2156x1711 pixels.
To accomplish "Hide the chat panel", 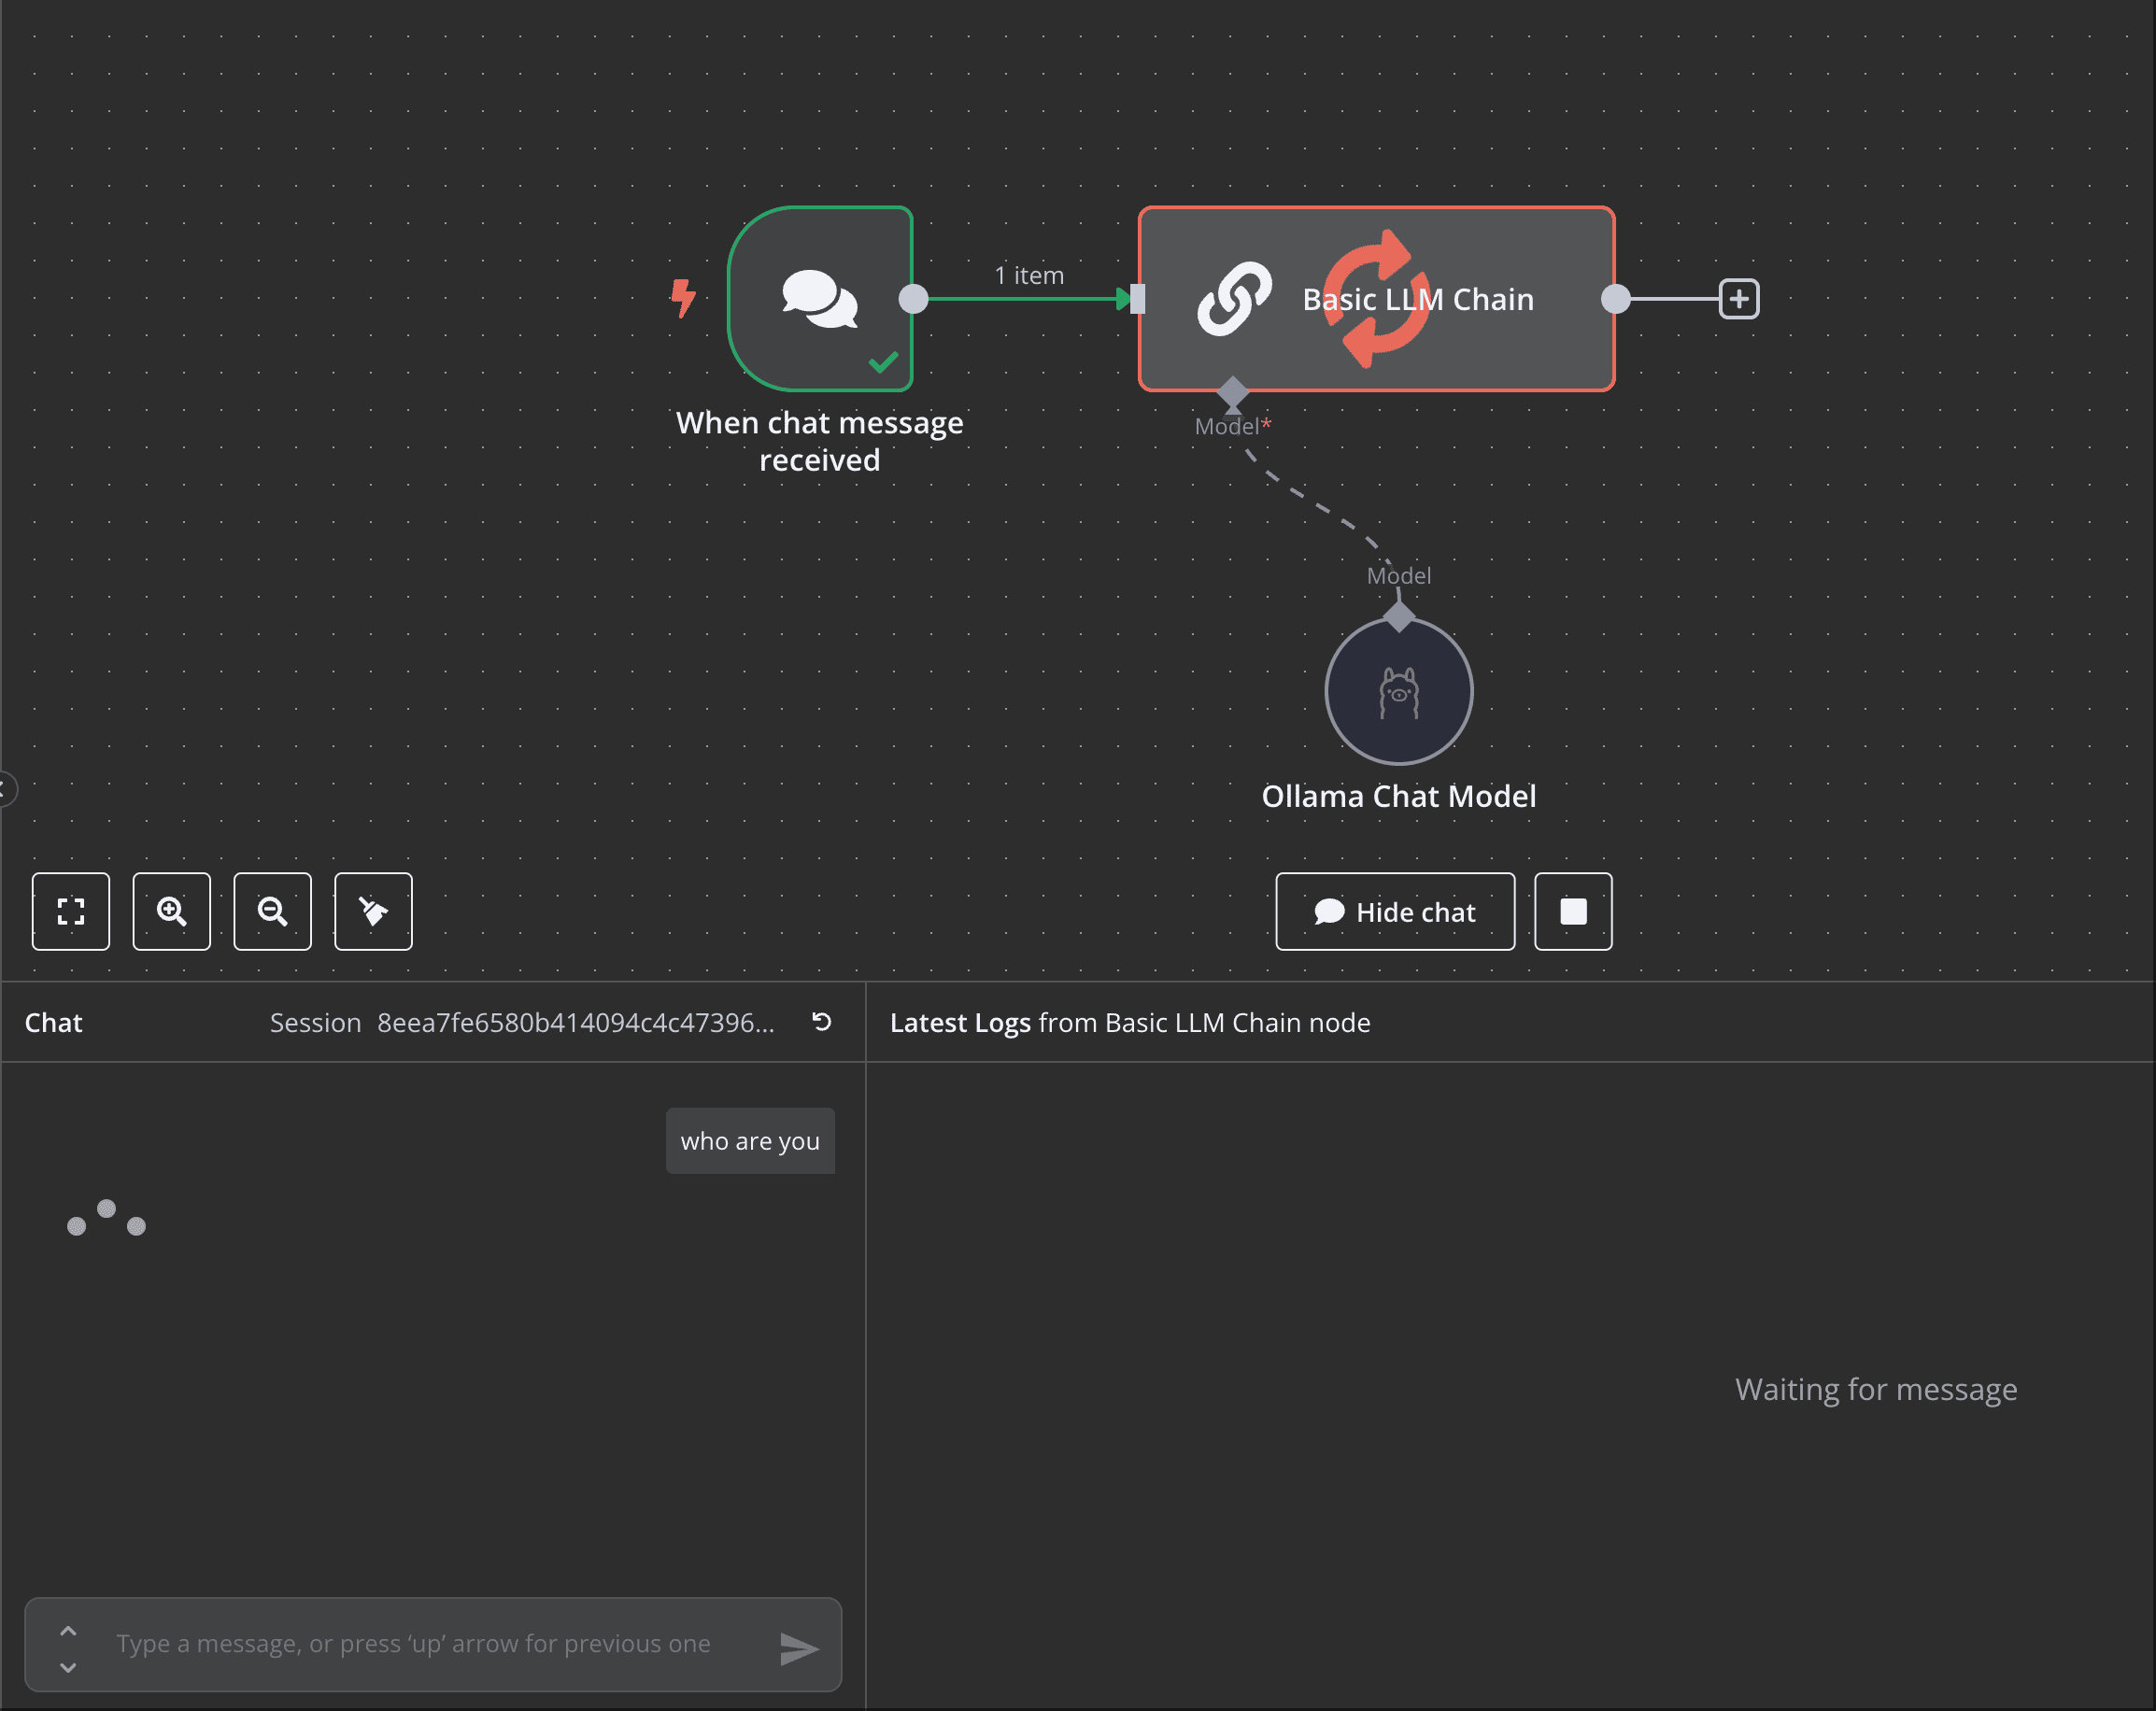I will pyautogui.click(x=1394, y=911).
